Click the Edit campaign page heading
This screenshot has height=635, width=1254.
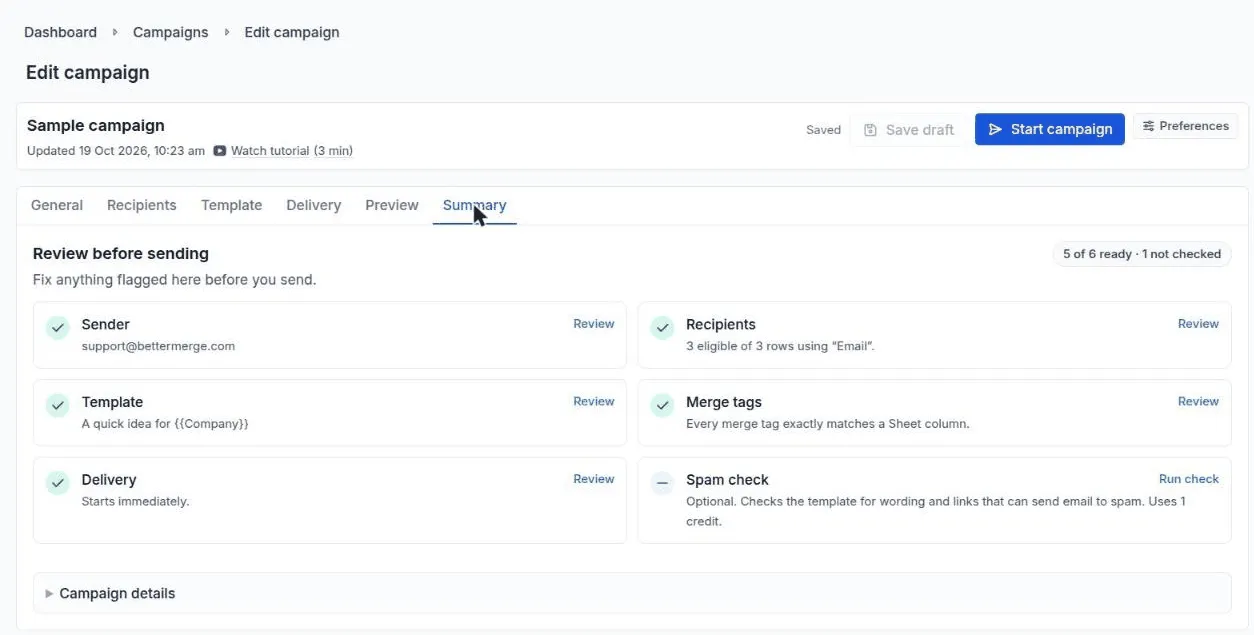pyautogui.click(x=88, y=73)
